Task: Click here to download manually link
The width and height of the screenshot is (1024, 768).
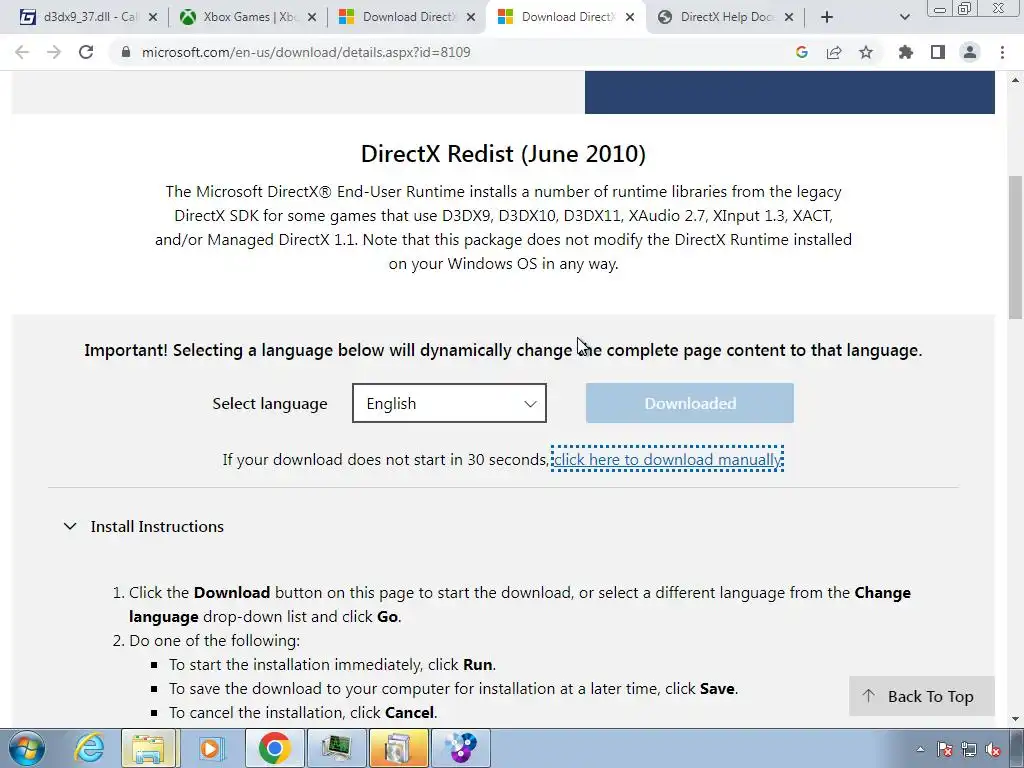Action: [667, 459]
